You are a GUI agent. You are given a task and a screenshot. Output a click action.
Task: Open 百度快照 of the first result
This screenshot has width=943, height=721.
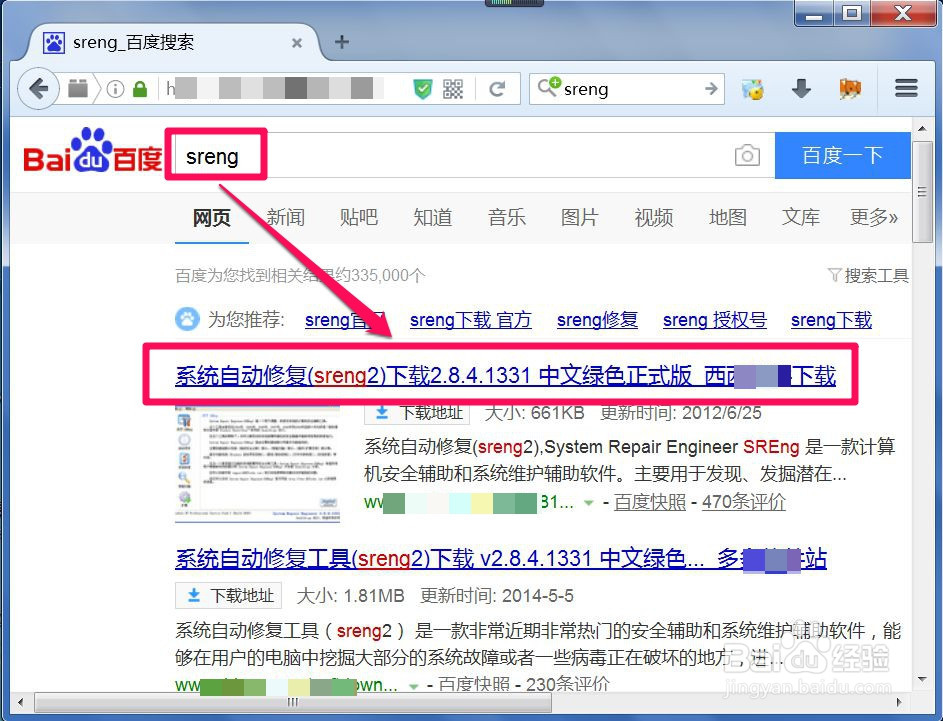click(x=650, y=502)
